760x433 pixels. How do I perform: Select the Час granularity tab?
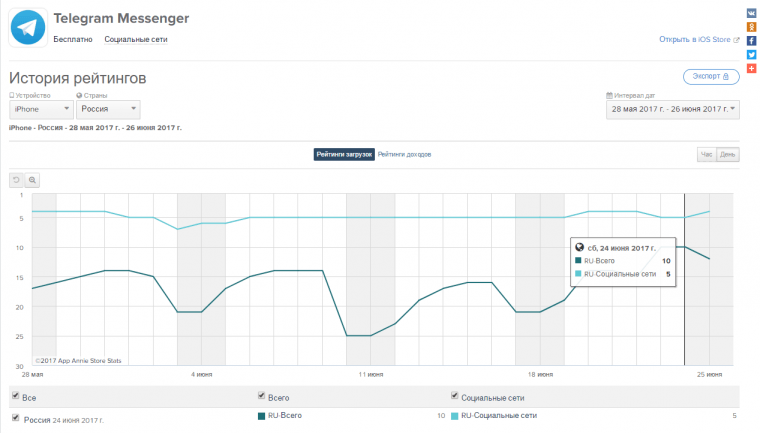pos(707,154)
